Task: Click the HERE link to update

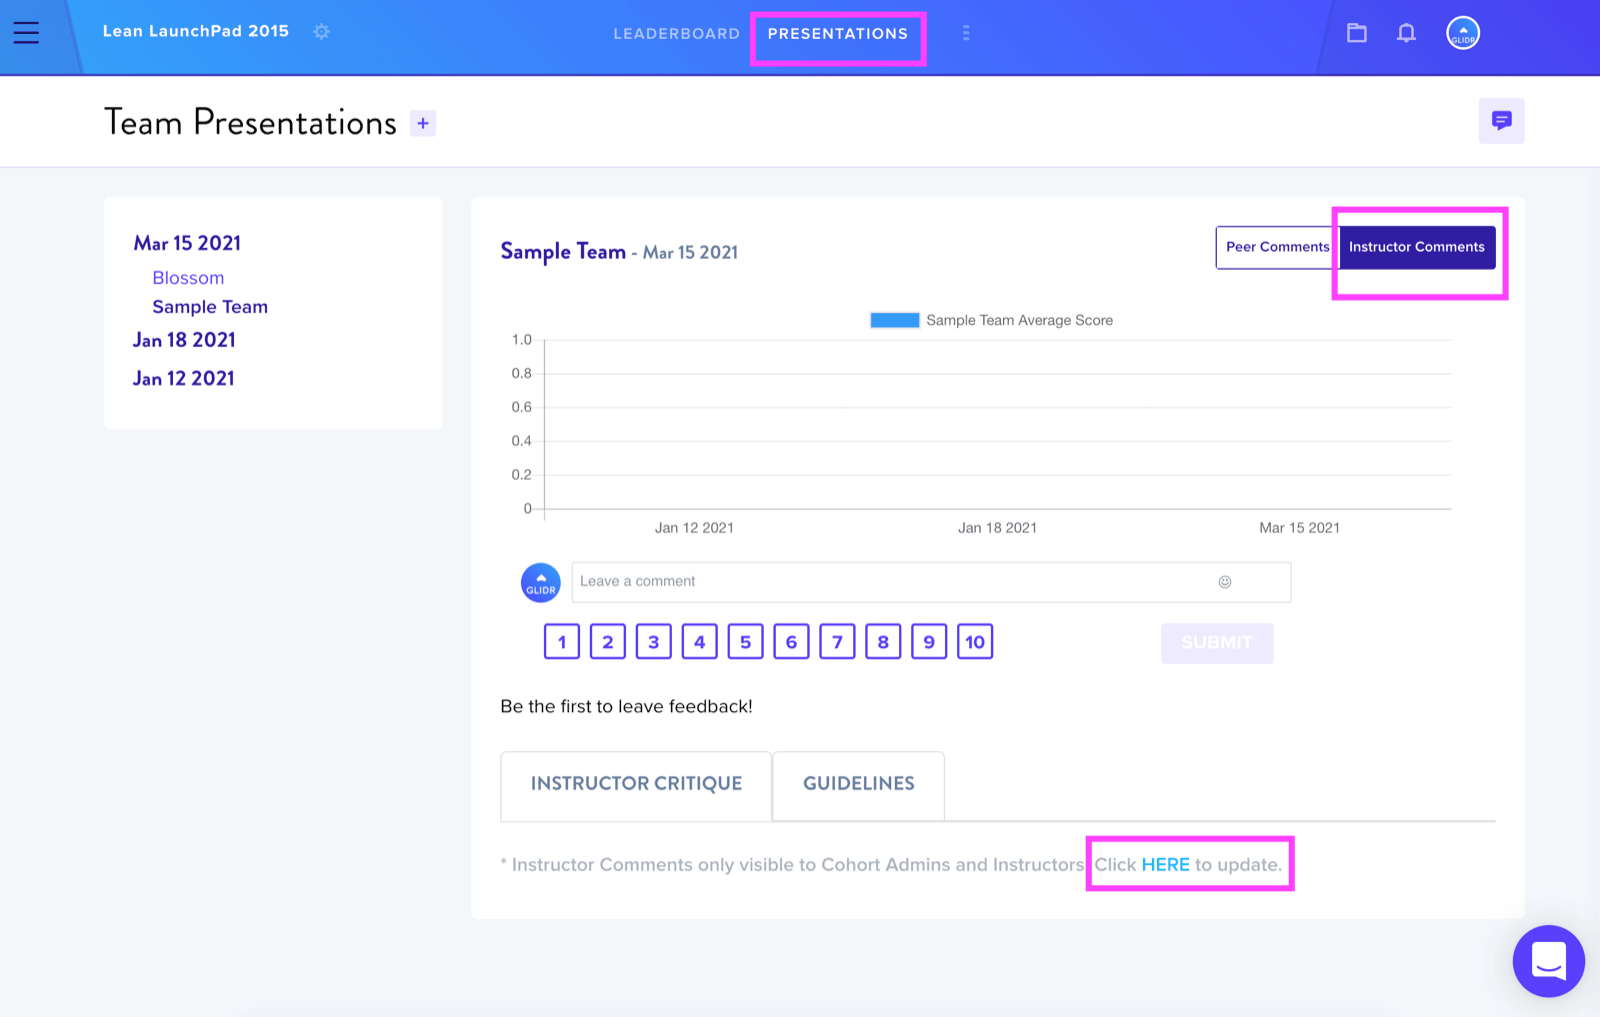Action: tap(1165, 865)
